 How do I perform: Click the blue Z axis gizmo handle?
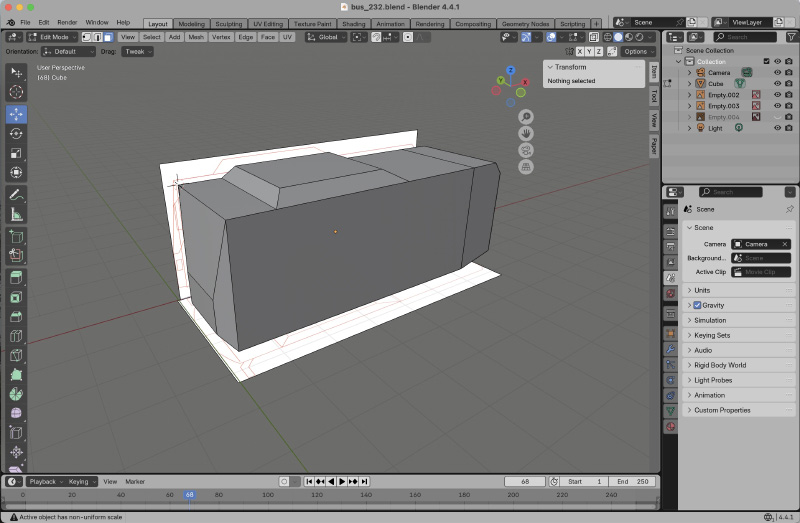(x=510, y=71)
